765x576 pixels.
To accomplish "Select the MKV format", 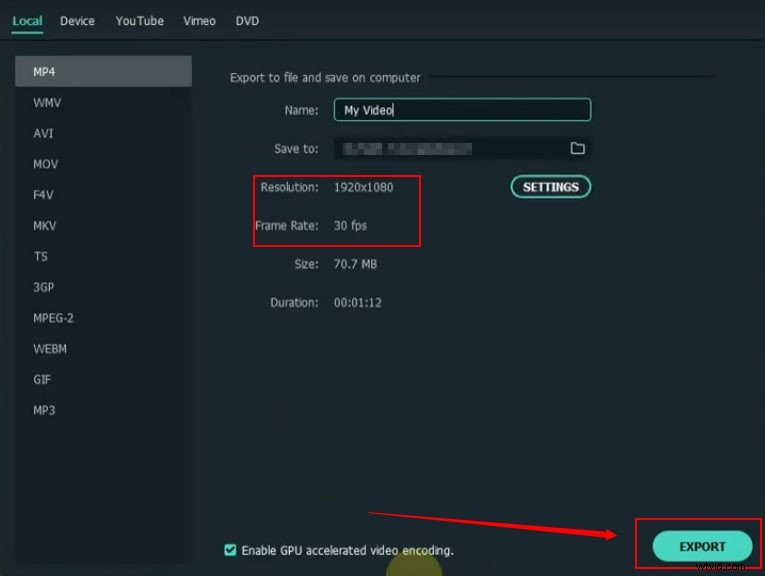I will tap(103, 225).
